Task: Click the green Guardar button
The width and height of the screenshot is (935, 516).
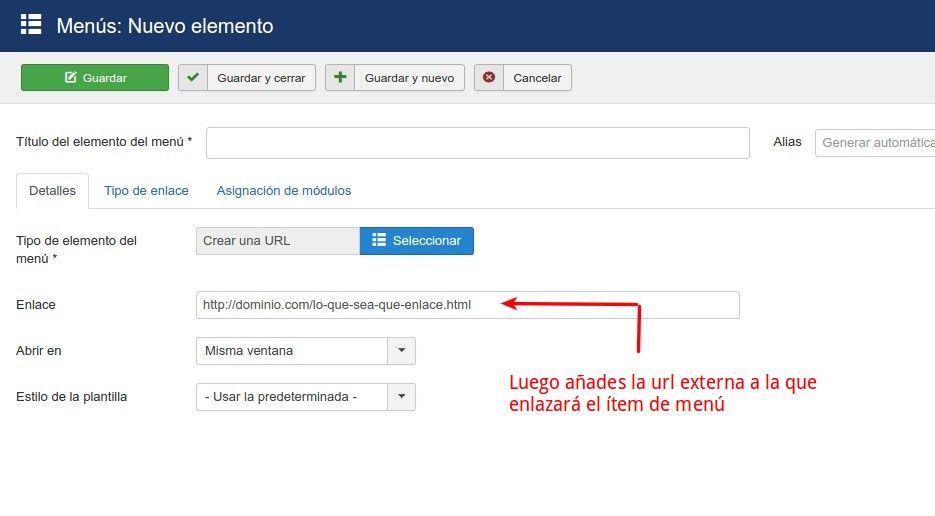Action: pos(95,78)
